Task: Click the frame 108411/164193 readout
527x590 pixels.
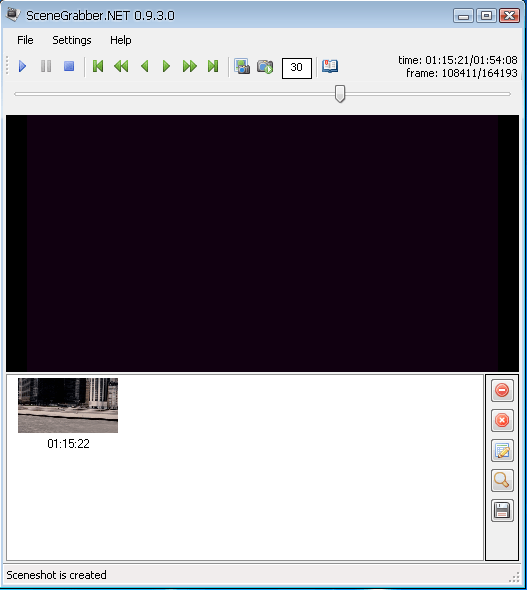Action: pos(462,73)
